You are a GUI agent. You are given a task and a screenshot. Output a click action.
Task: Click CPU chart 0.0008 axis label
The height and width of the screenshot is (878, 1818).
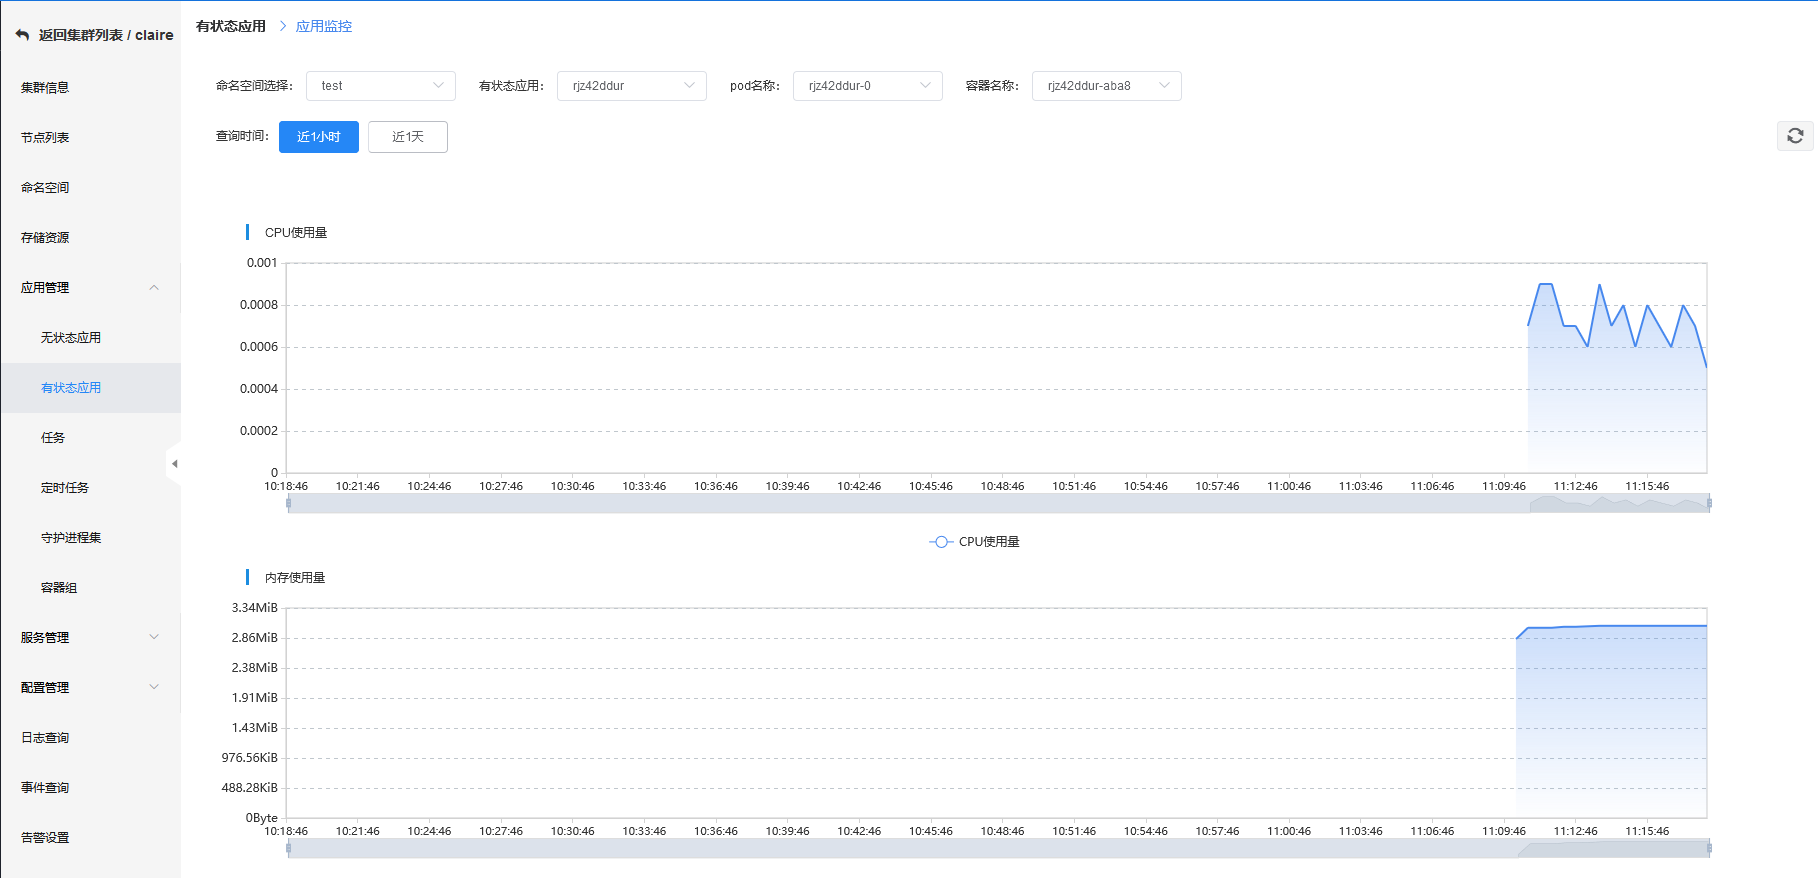point(259,305)
